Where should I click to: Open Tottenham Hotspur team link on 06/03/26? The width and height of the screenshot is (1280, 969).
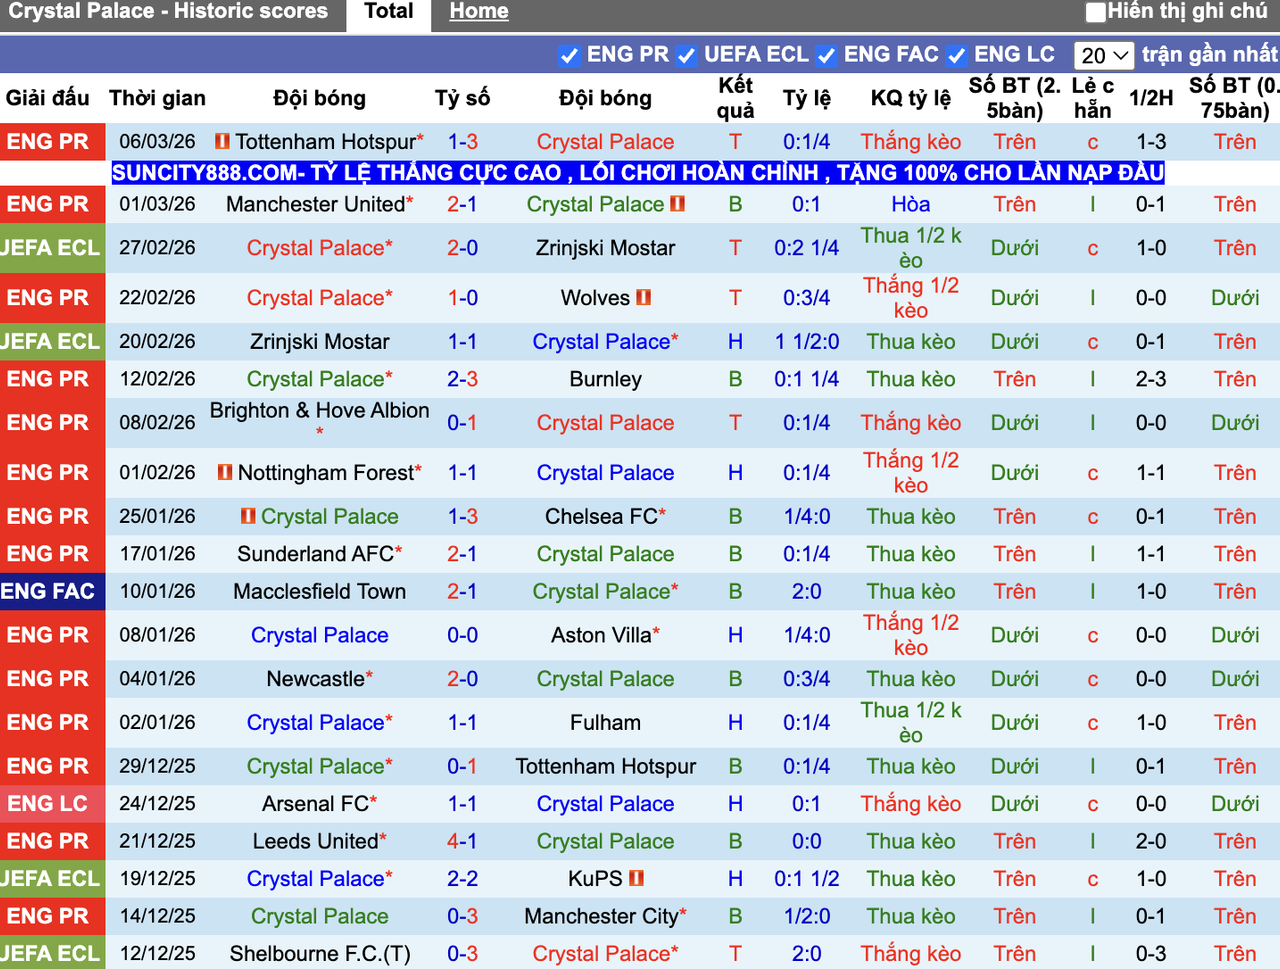(325, 142)
